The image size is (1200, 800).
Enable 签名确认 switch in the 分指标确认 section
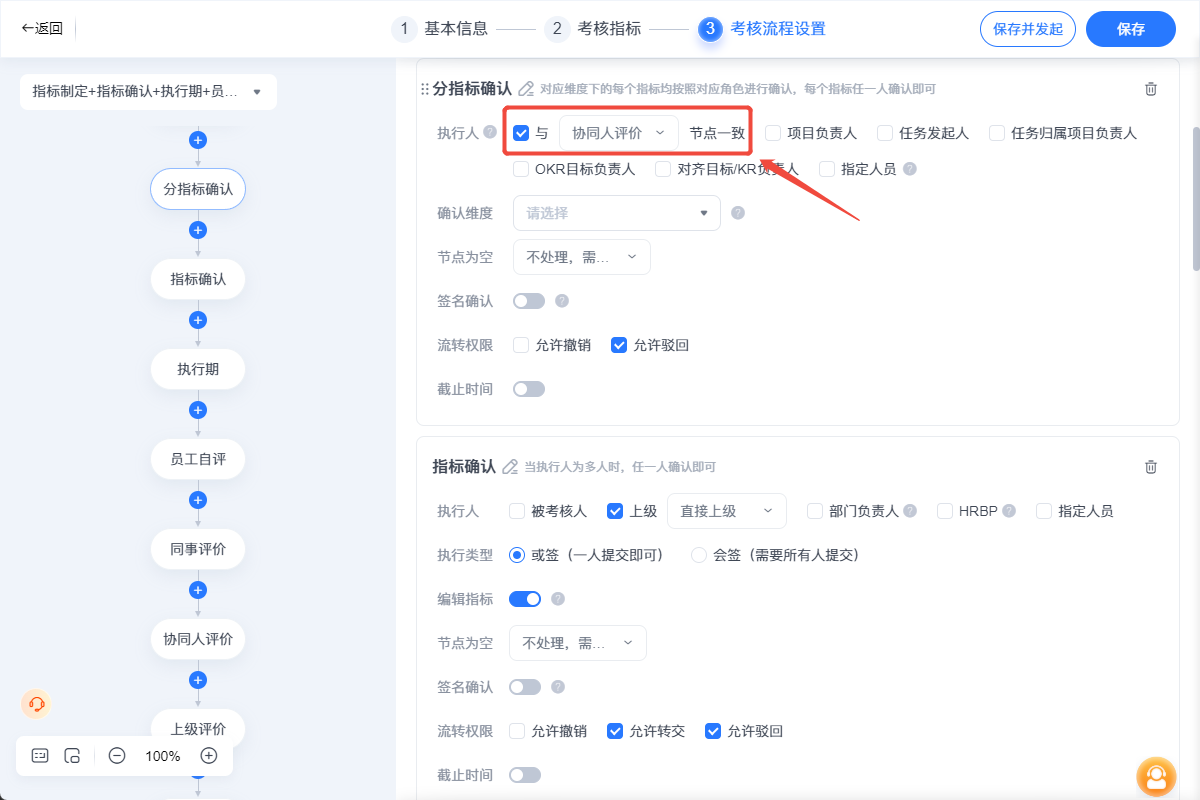coord(529,301)
